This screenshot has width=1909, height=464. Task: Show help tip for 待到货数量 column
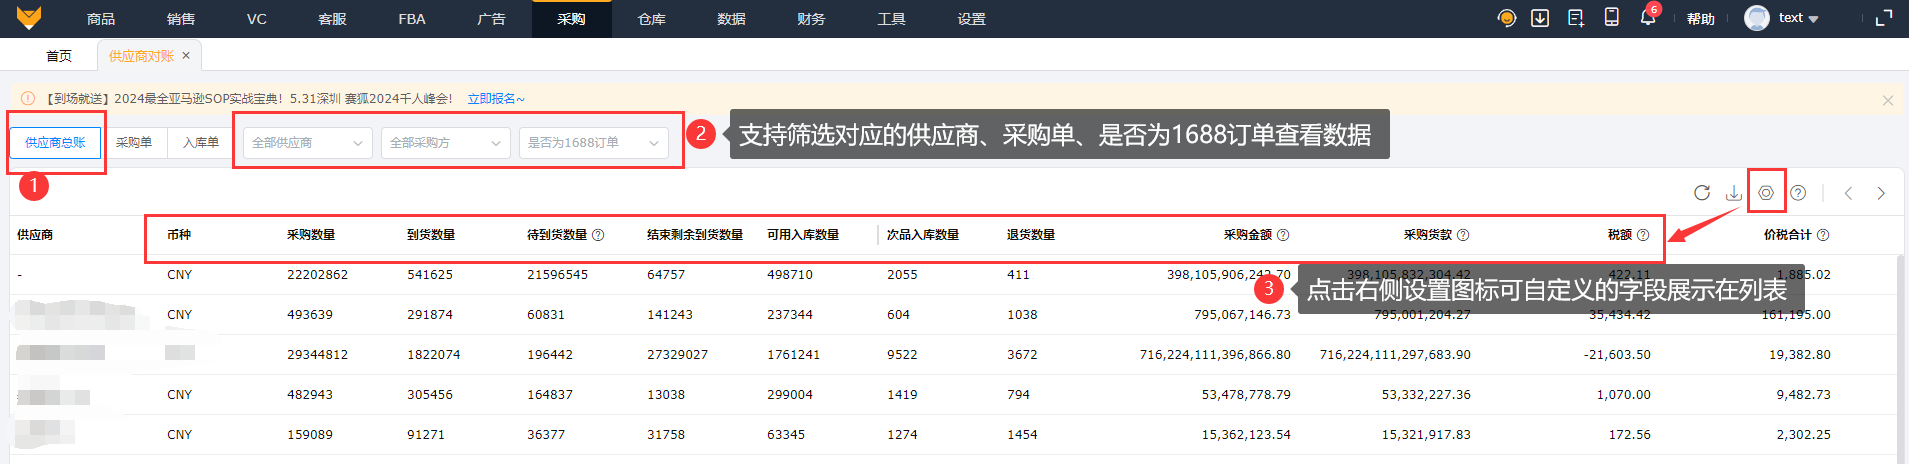tap(598, 235)
